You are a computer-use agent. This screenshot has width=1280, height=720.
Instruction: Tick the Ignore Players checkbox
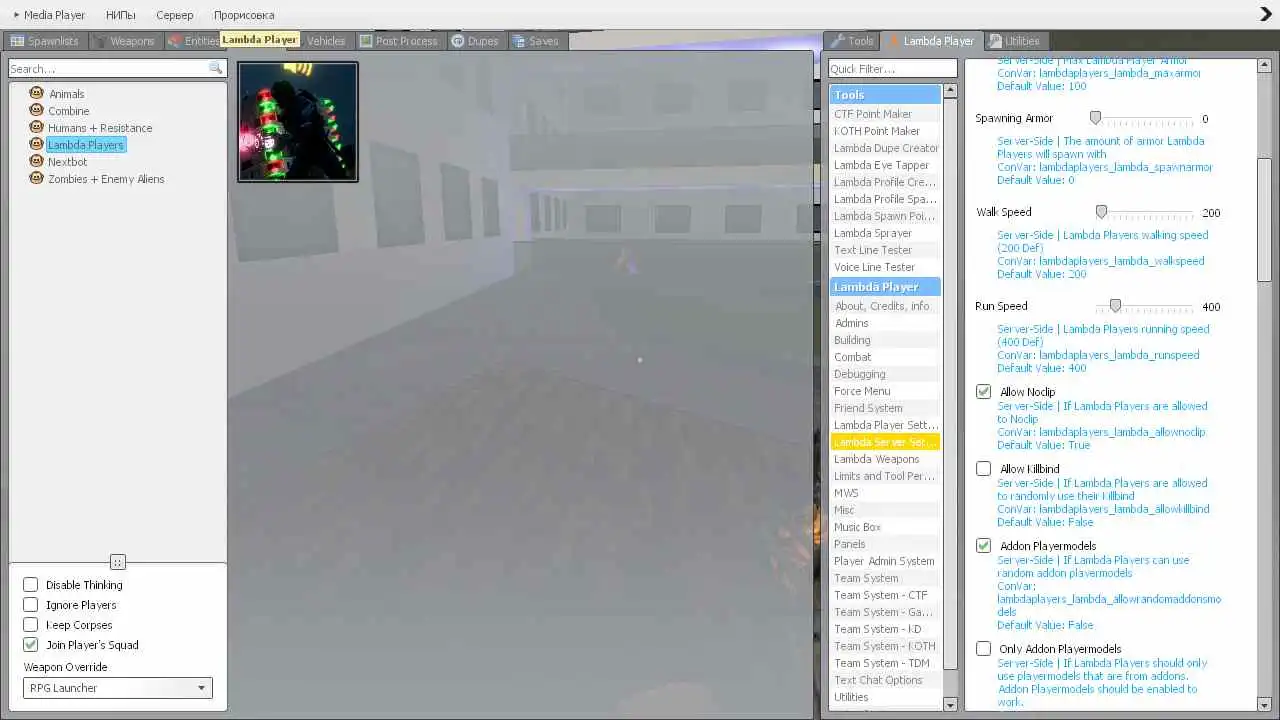(x=31, y=605)
